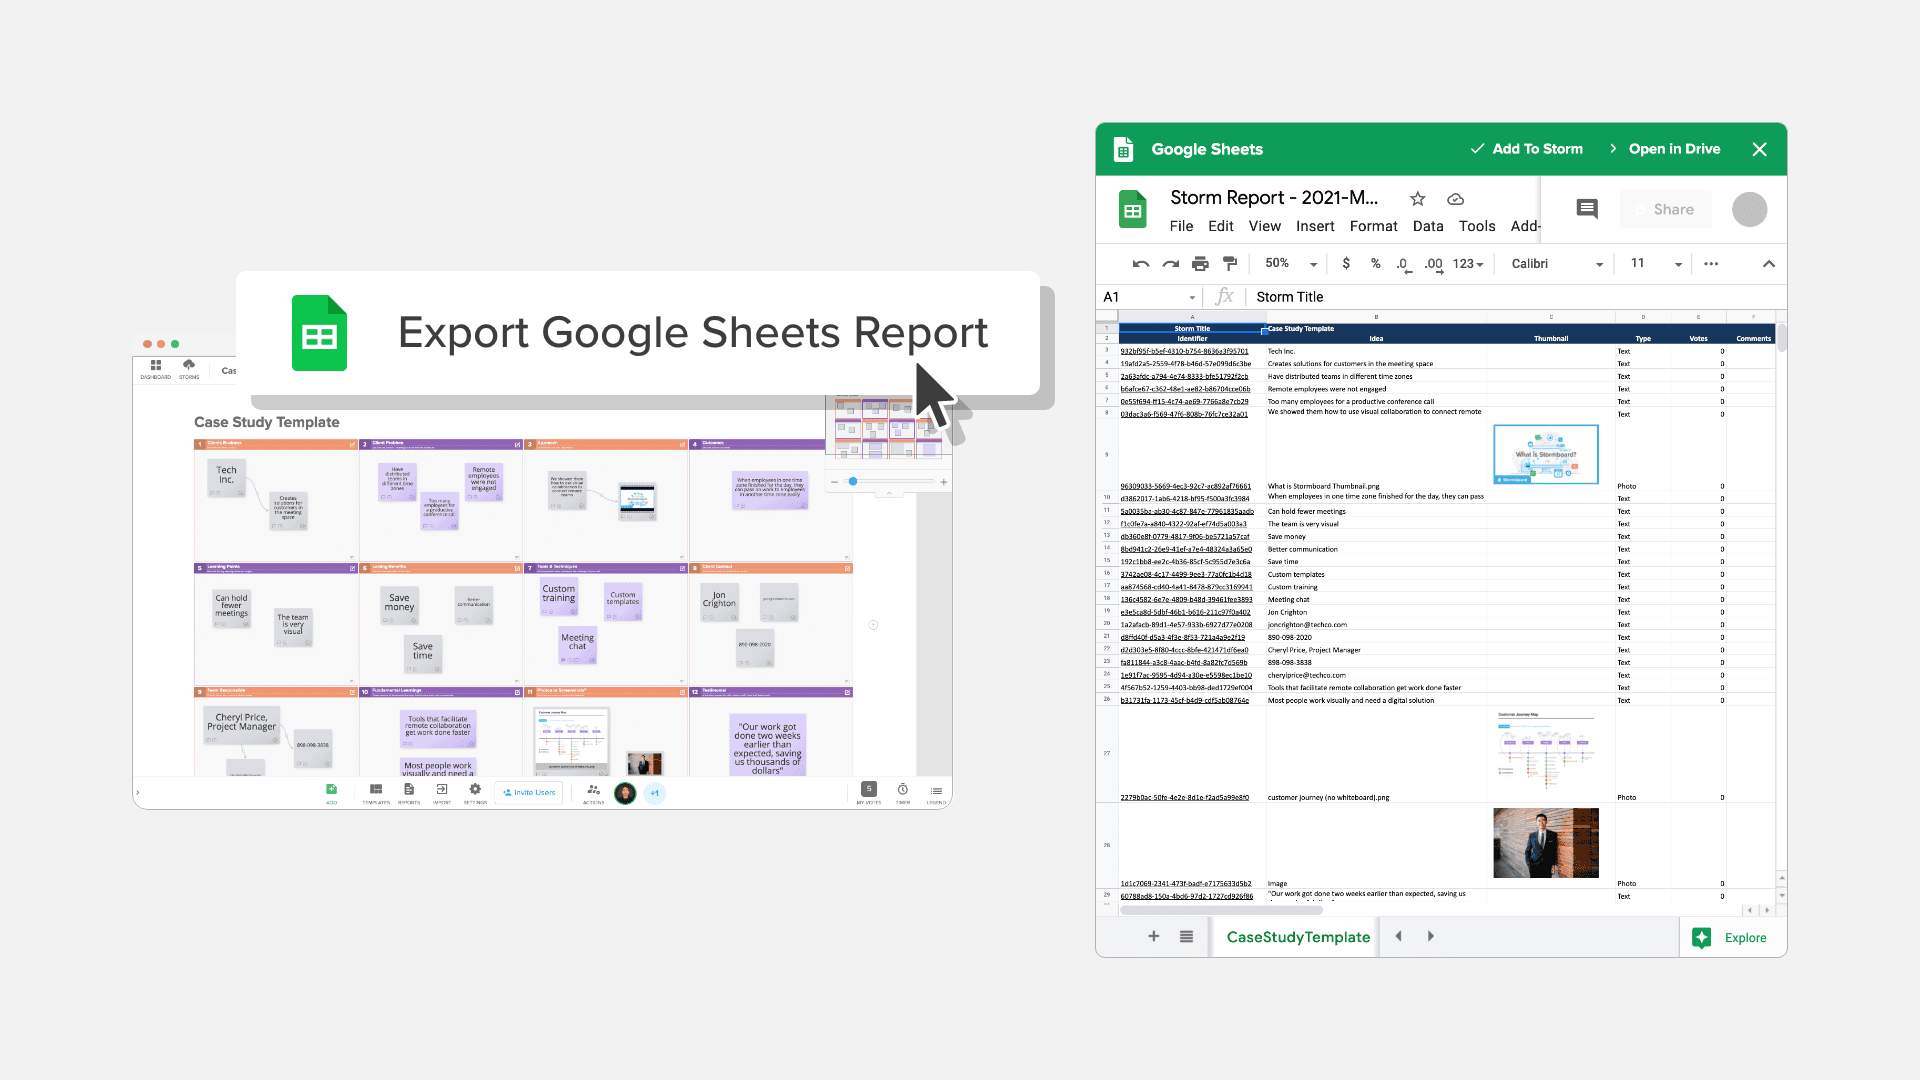
Task: Open Reports in Stormboard toolbar
Action: coord(409,793)
